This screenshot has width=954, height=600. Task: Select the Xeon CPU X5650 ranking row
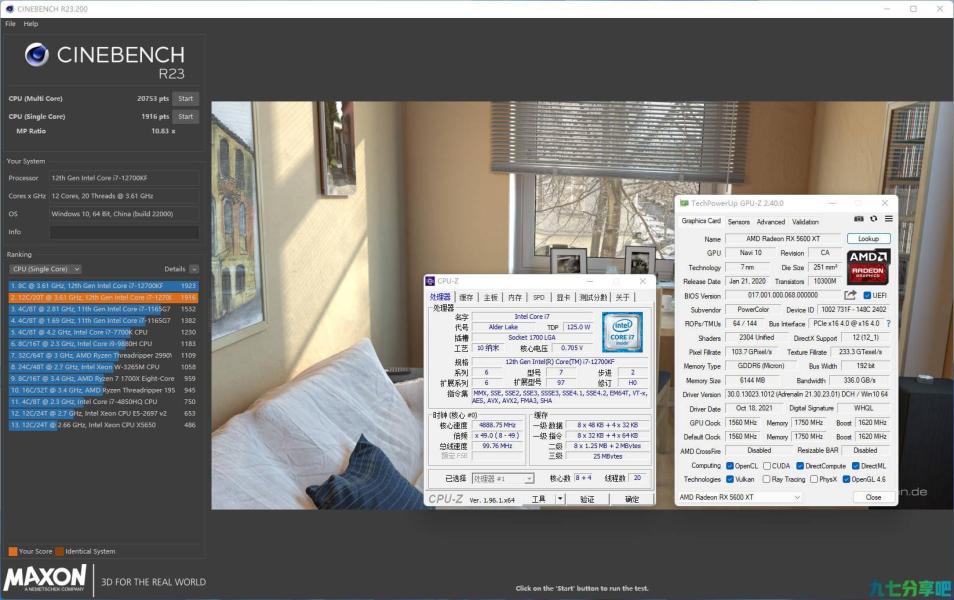tap(103, 425)
